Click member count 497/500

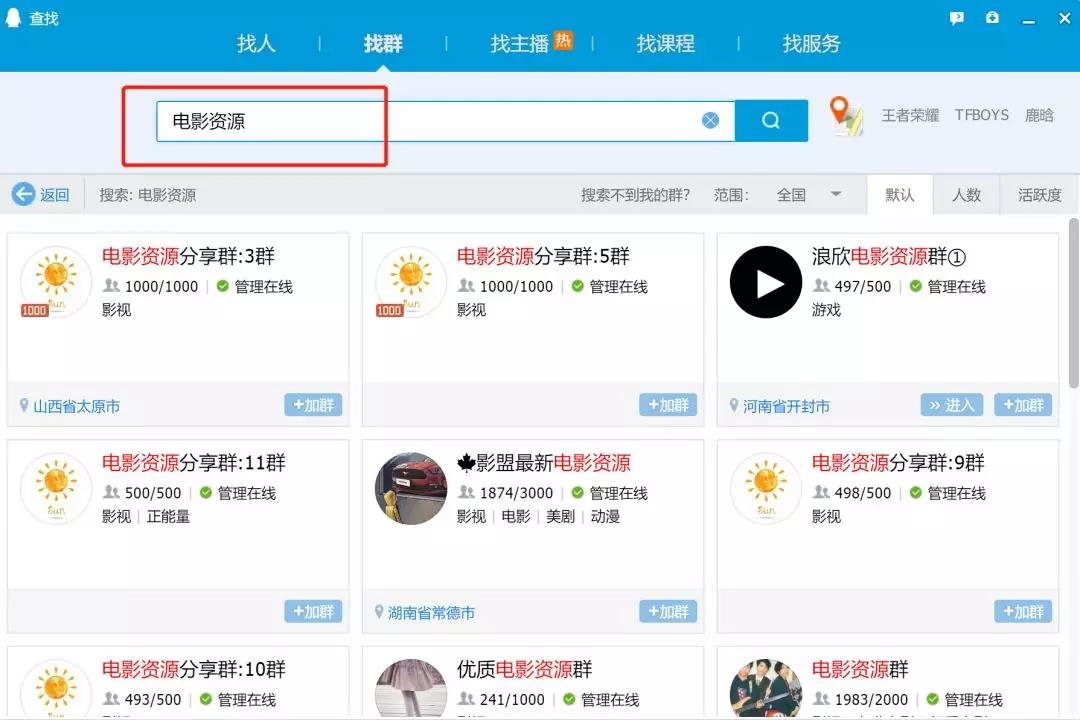coord(862,287)
